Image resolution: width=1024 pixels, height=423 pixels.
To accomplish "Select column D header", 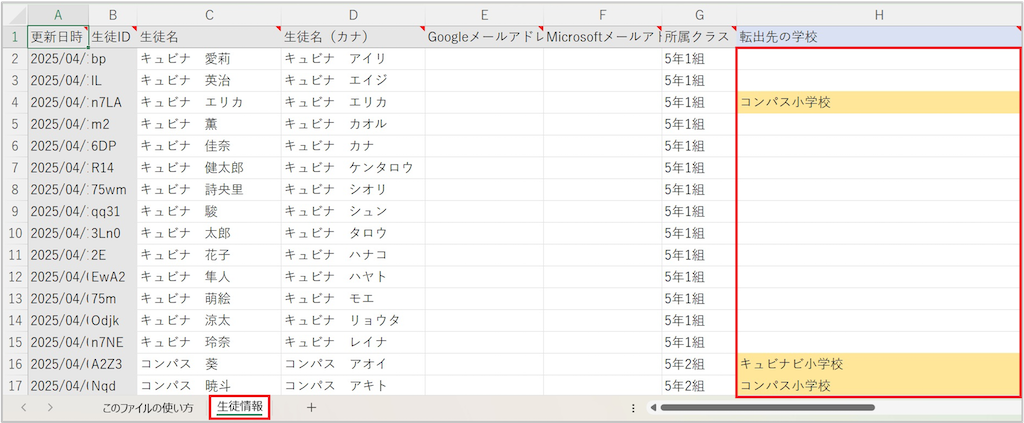I will tap(353, 15).
